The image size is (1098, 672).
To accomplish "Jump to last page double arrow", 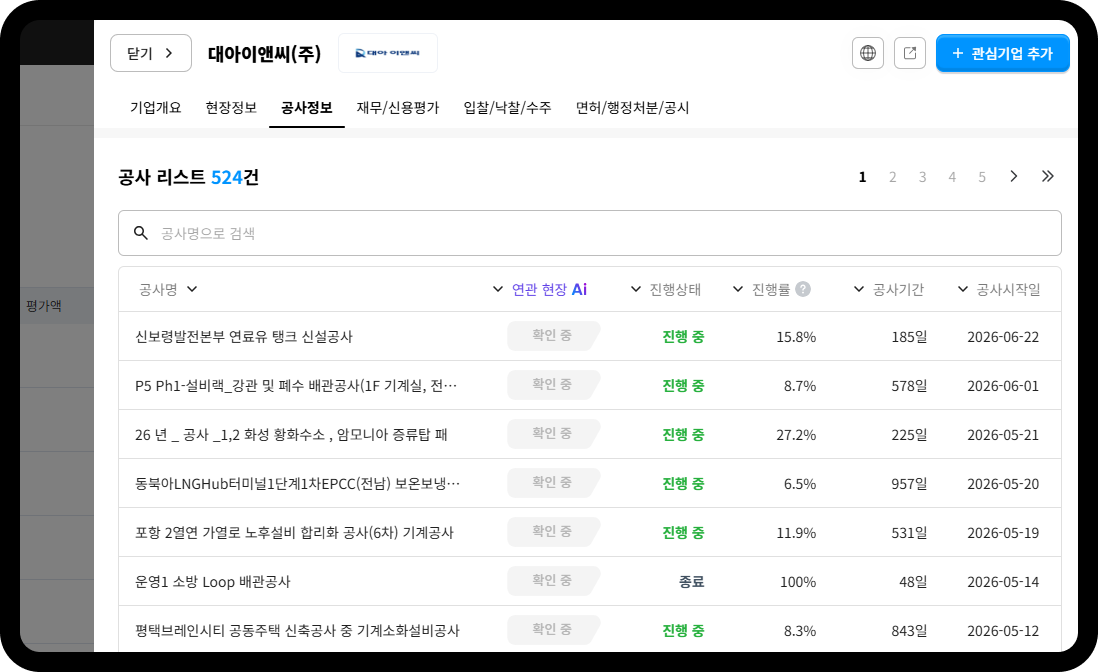I will tap(1048, 176).
